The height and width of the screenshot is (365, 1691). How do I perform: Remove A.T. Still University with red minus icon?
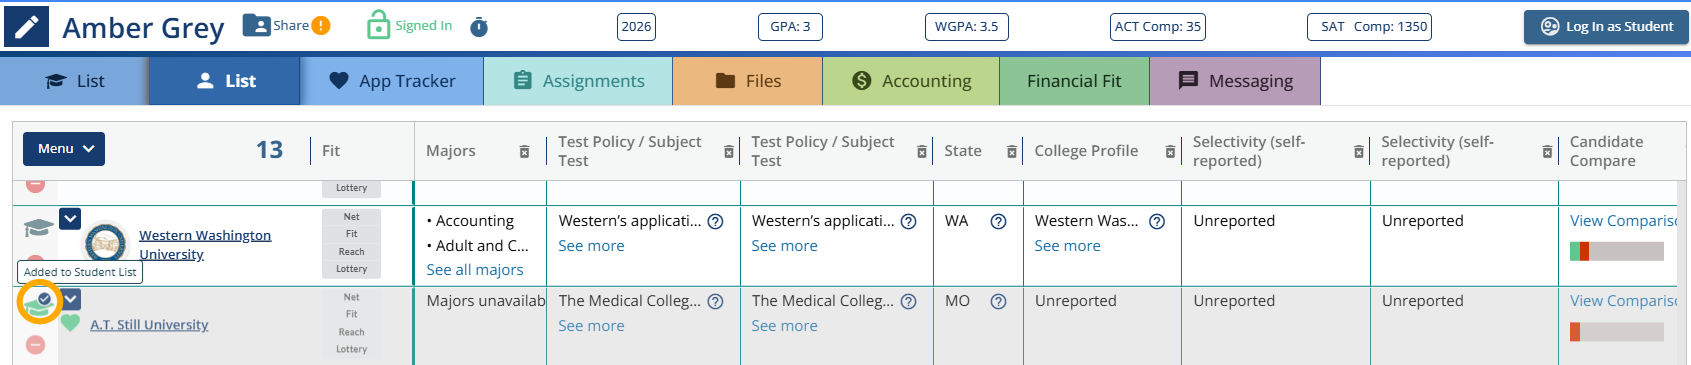click(x=35, y=345)
